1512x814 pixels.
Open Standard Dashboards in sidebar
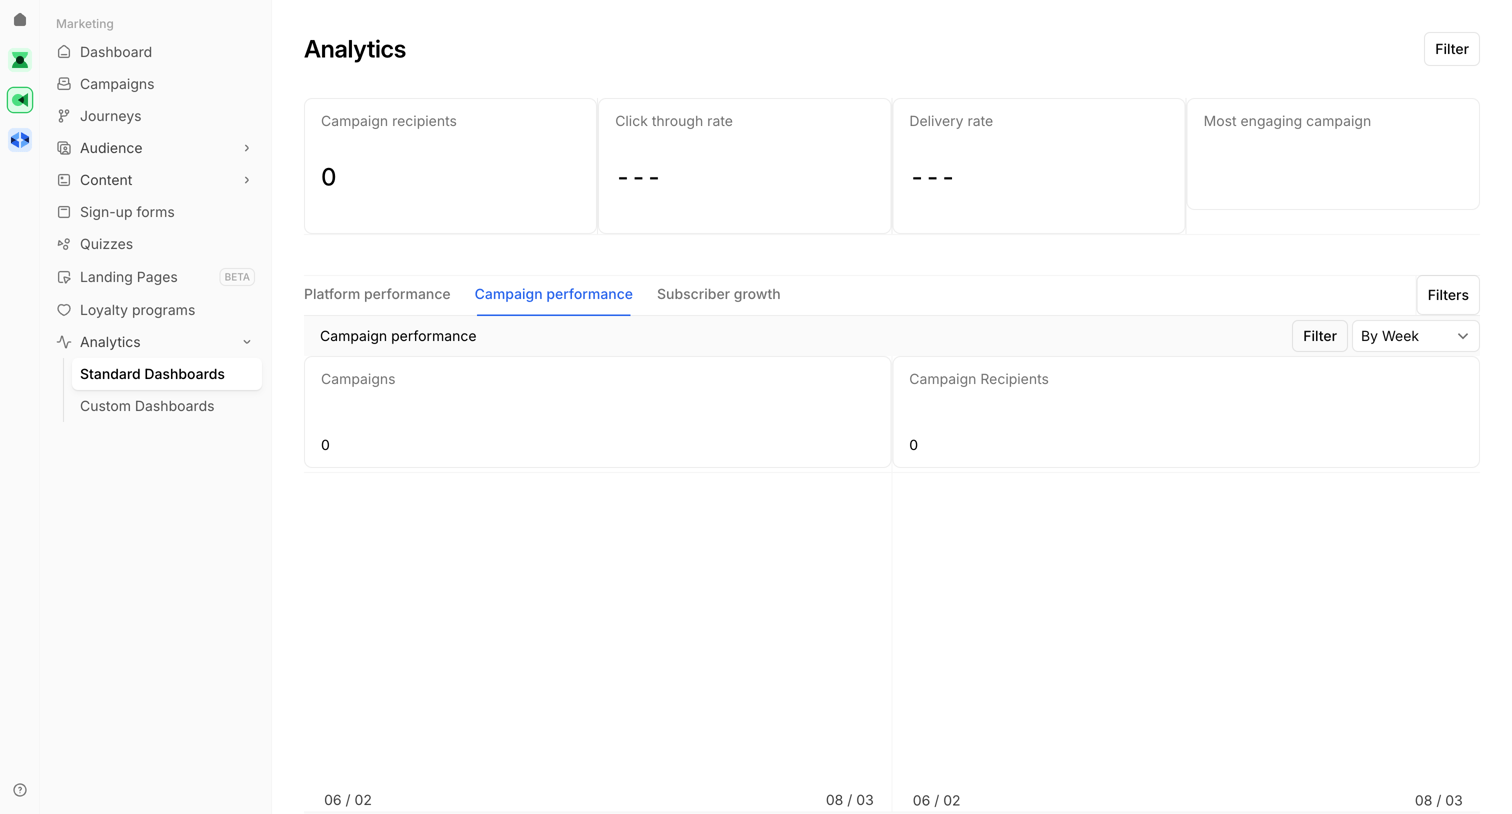pyautogui.click(x=167, y=374)
